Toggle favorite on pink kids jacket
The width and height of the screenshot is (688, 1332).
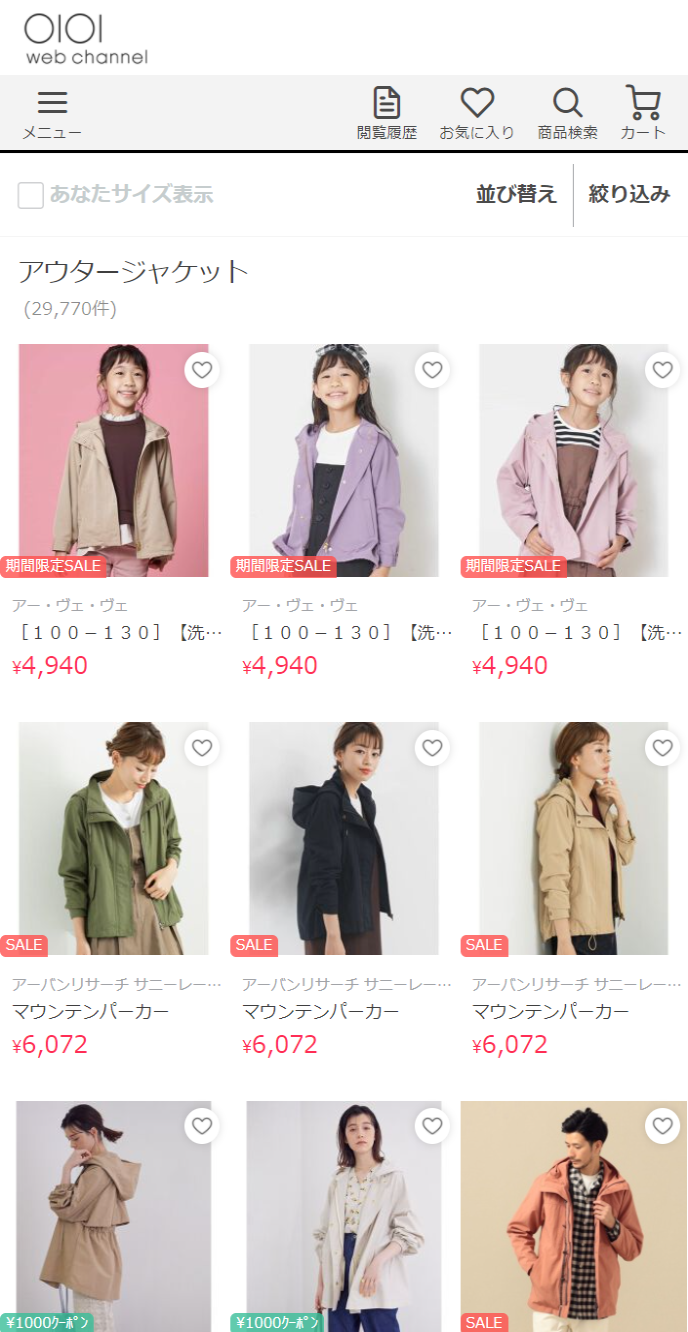click(662, 370)
